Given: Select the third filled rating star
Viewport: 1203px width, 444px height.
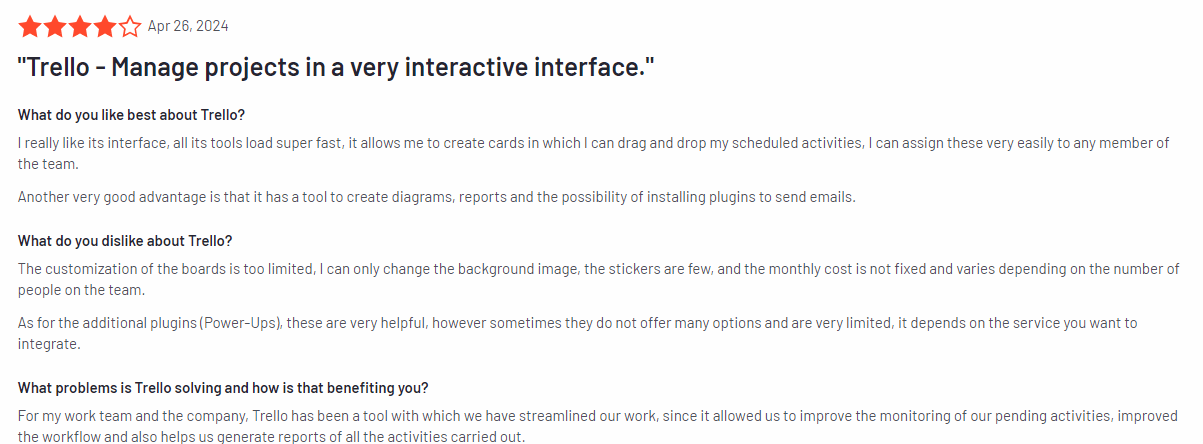Looking at the screenshot, I should click(80, 27).
